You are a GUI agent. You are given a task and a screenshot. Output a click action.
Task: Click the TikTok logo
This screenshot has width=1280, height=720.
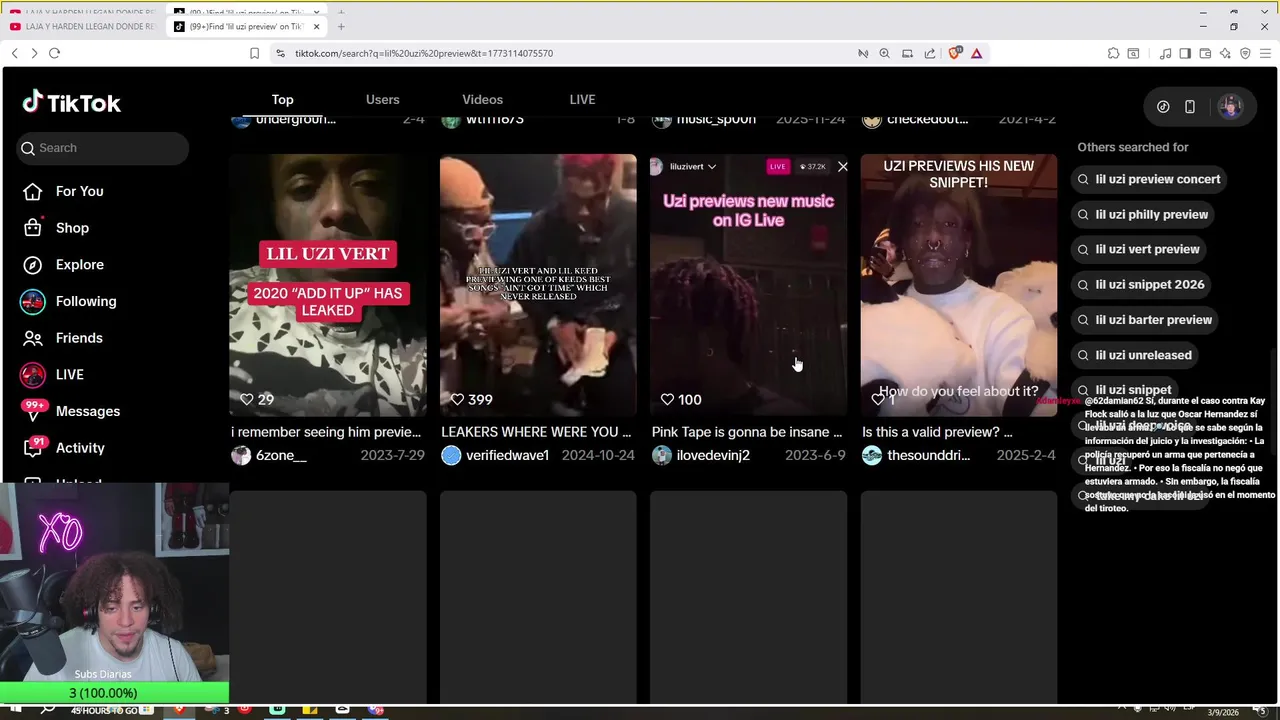coord(71,103)
